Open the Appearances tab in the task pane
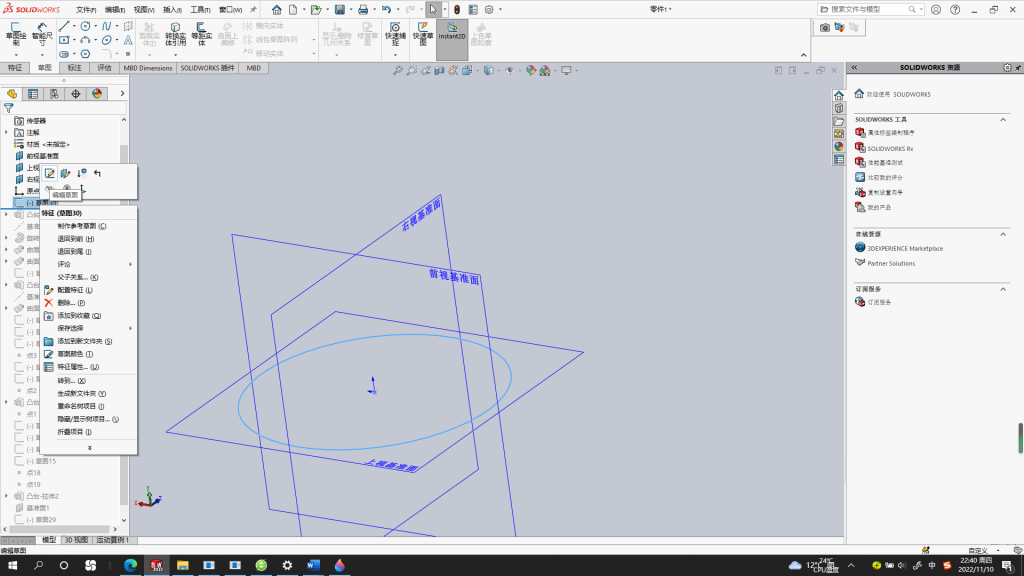1024x576 pixels. pos(839,147)
